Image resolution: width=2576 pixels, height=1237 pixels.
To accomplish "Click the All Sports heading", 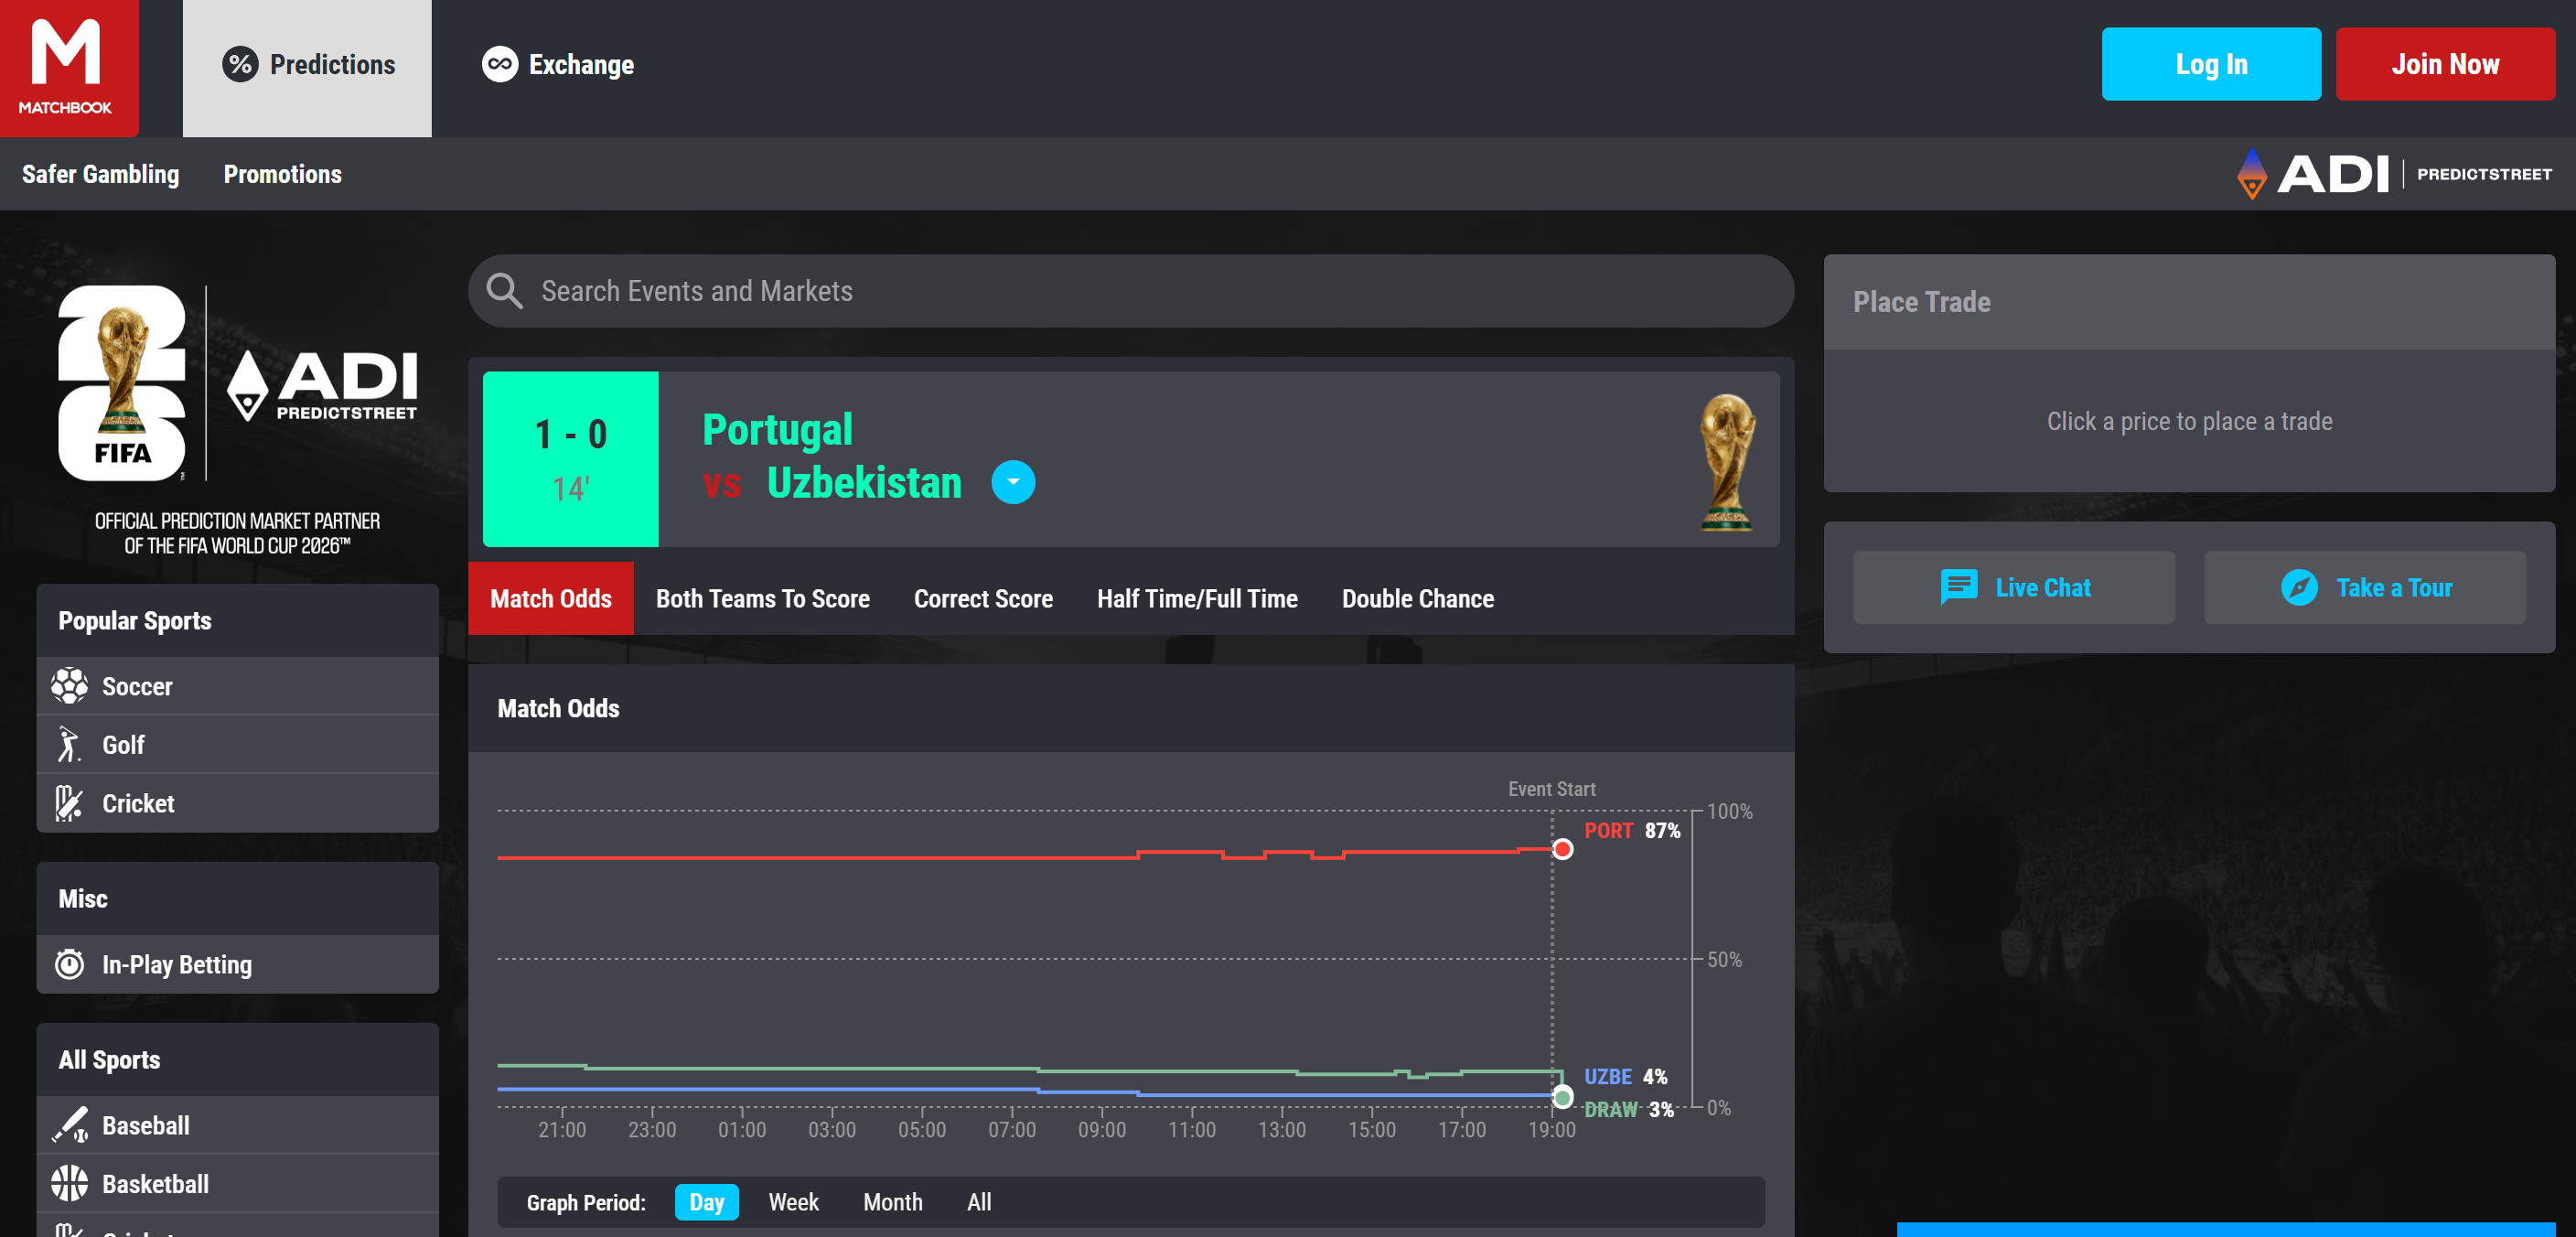I will [x=109, y=1059].
